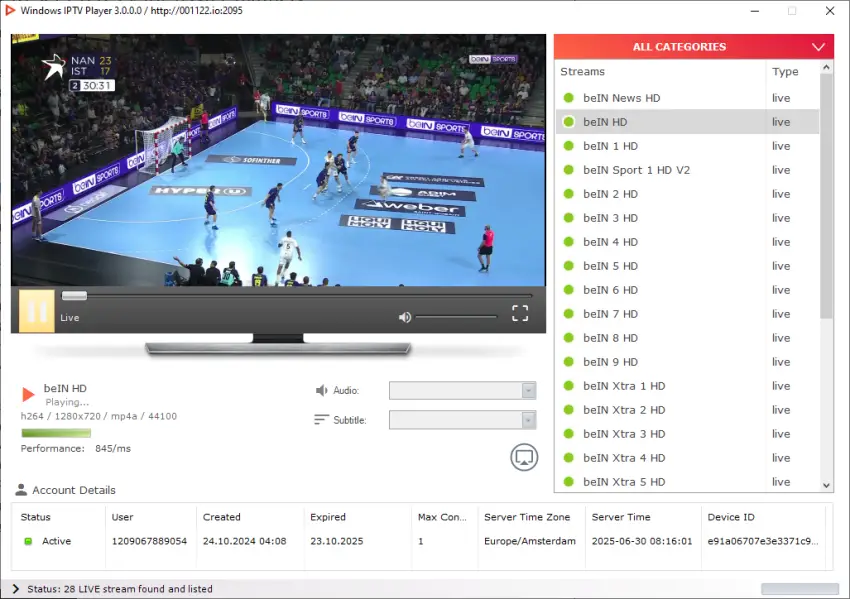Click the Europe/Amsterdam time zone cell
The height and width of the screenshot is (599, 850).
(530, 541)
